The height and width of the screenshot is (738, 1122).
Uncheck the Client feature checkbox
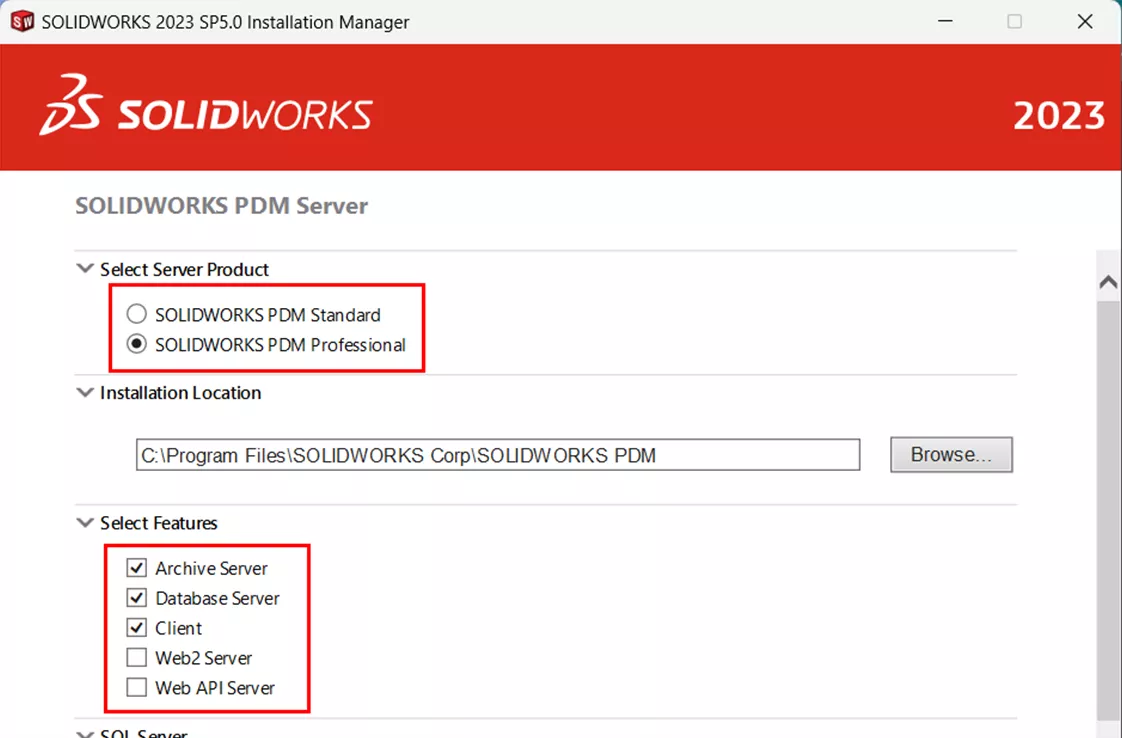[137, 628]
